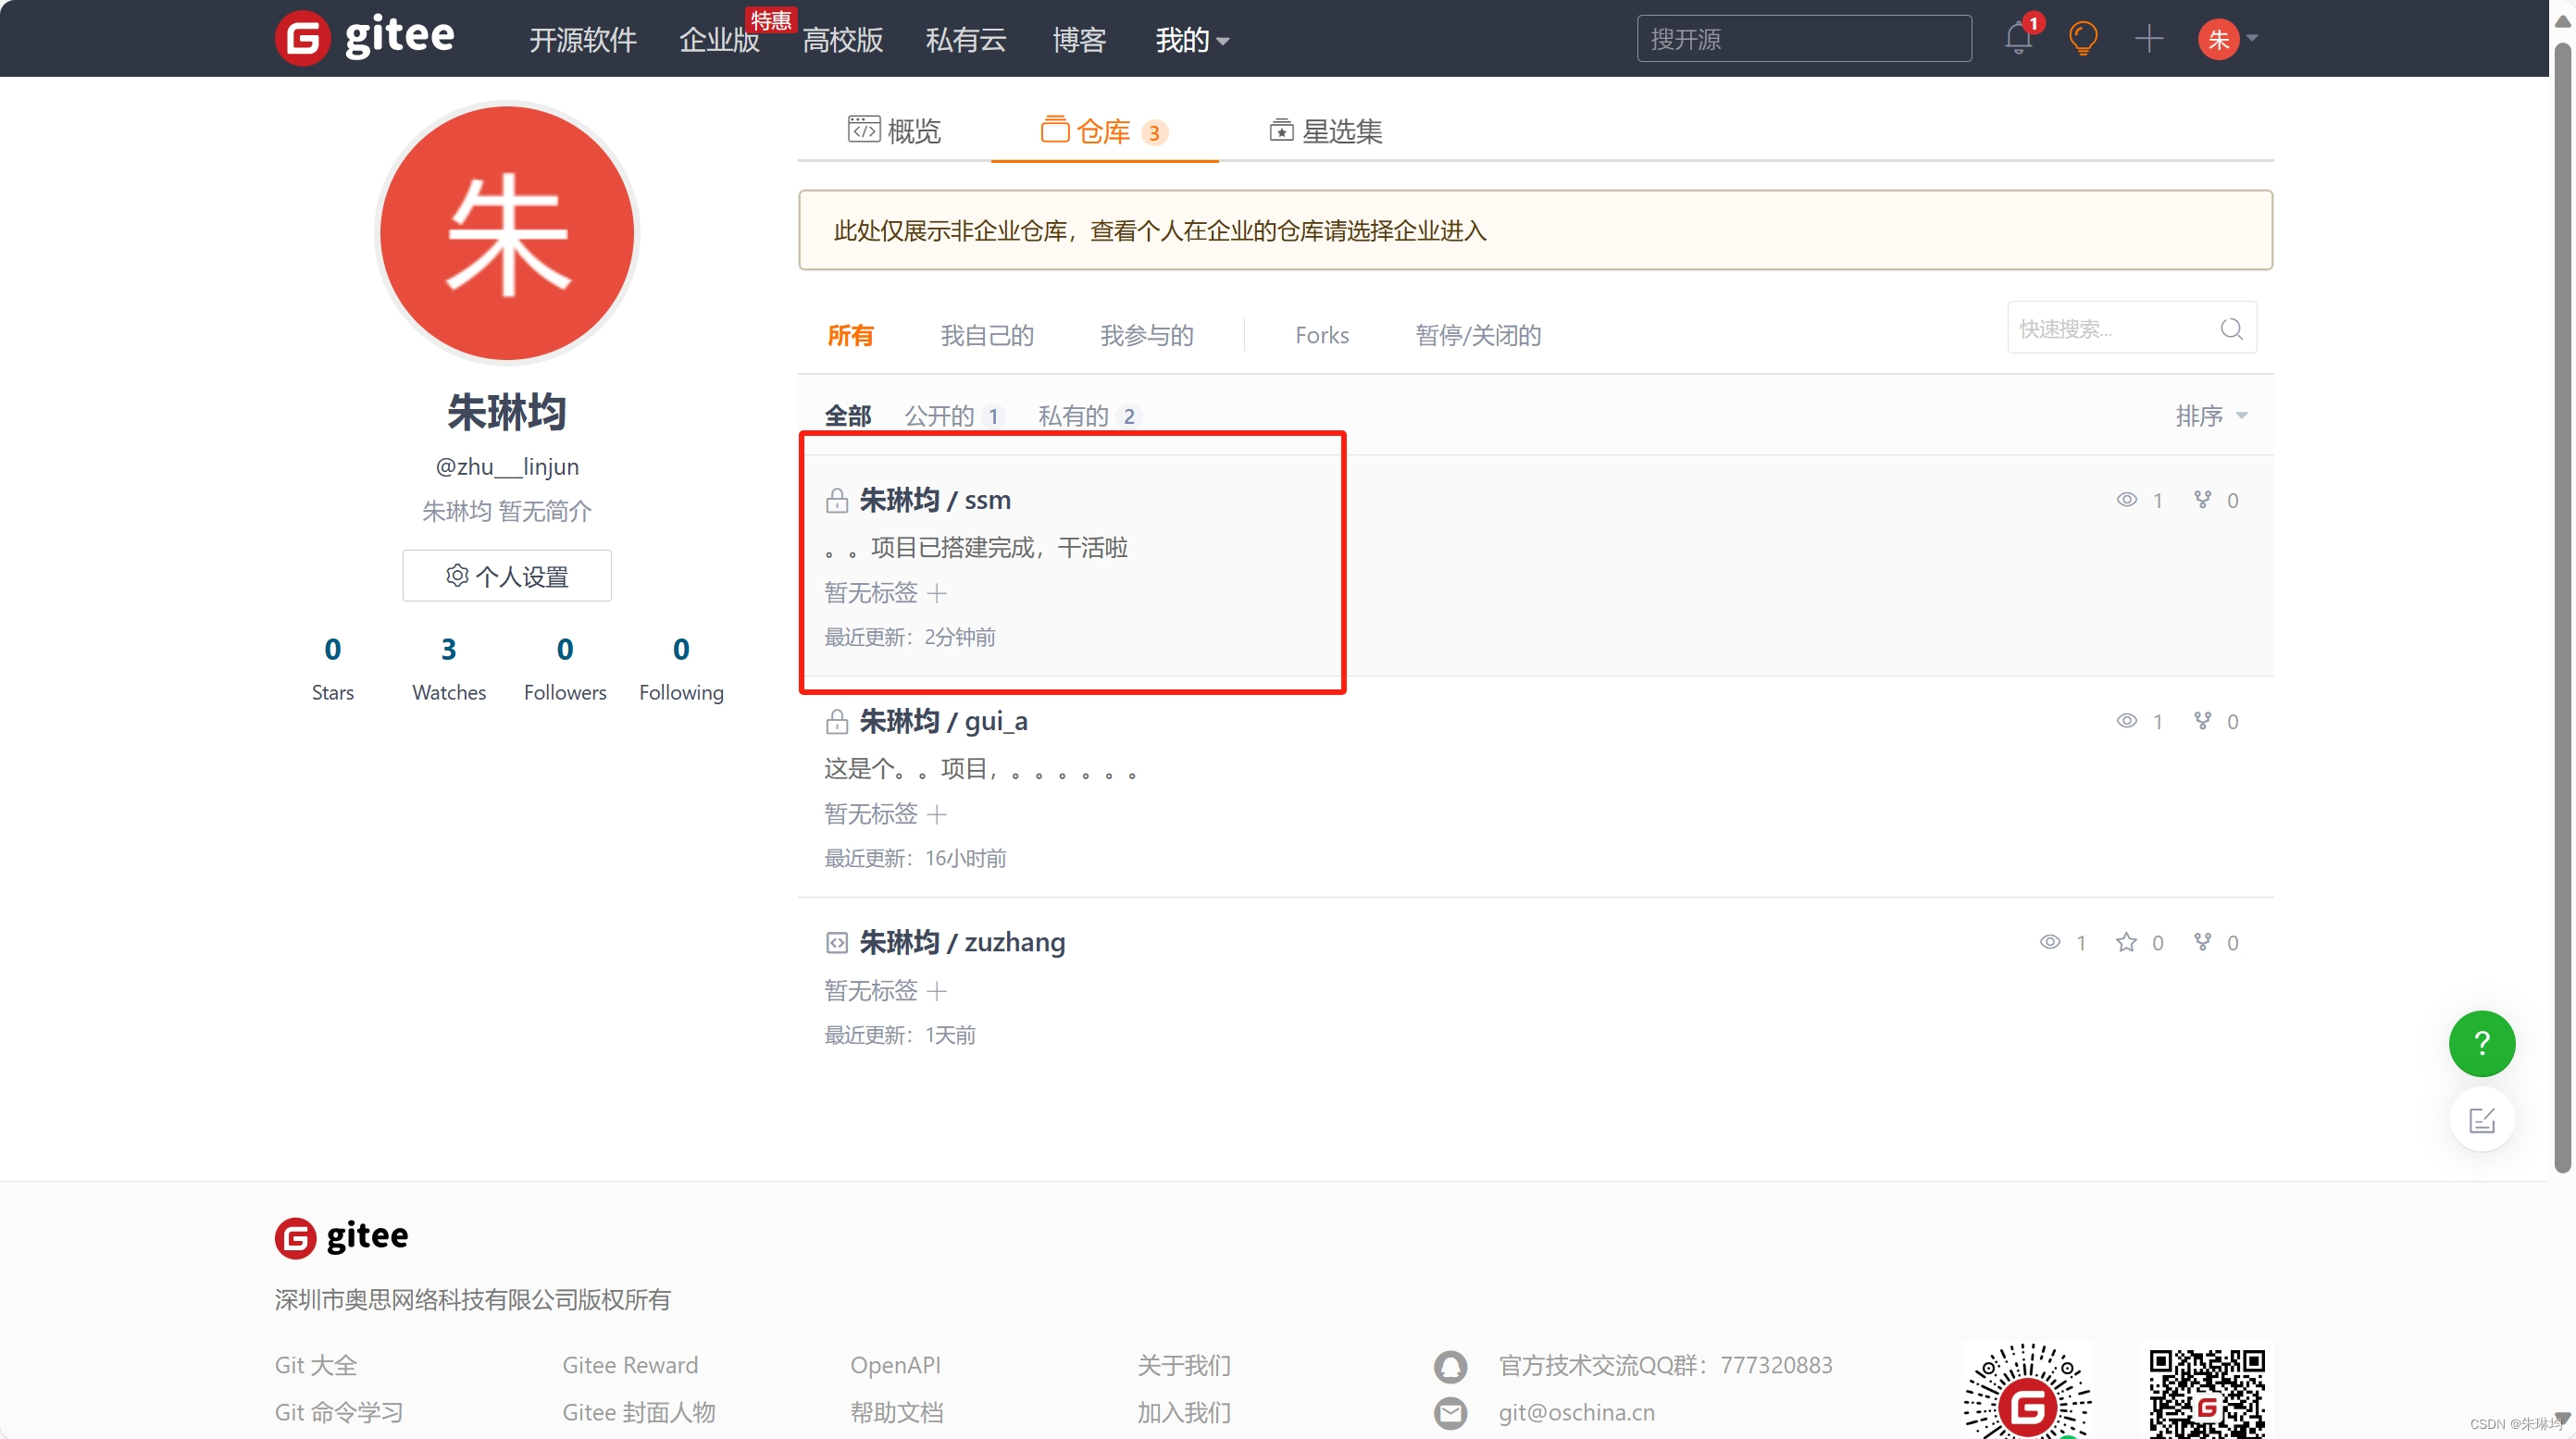Click the fork count icon on zuzhang
2576x1439 pixels.
(x=2207, y=940)
